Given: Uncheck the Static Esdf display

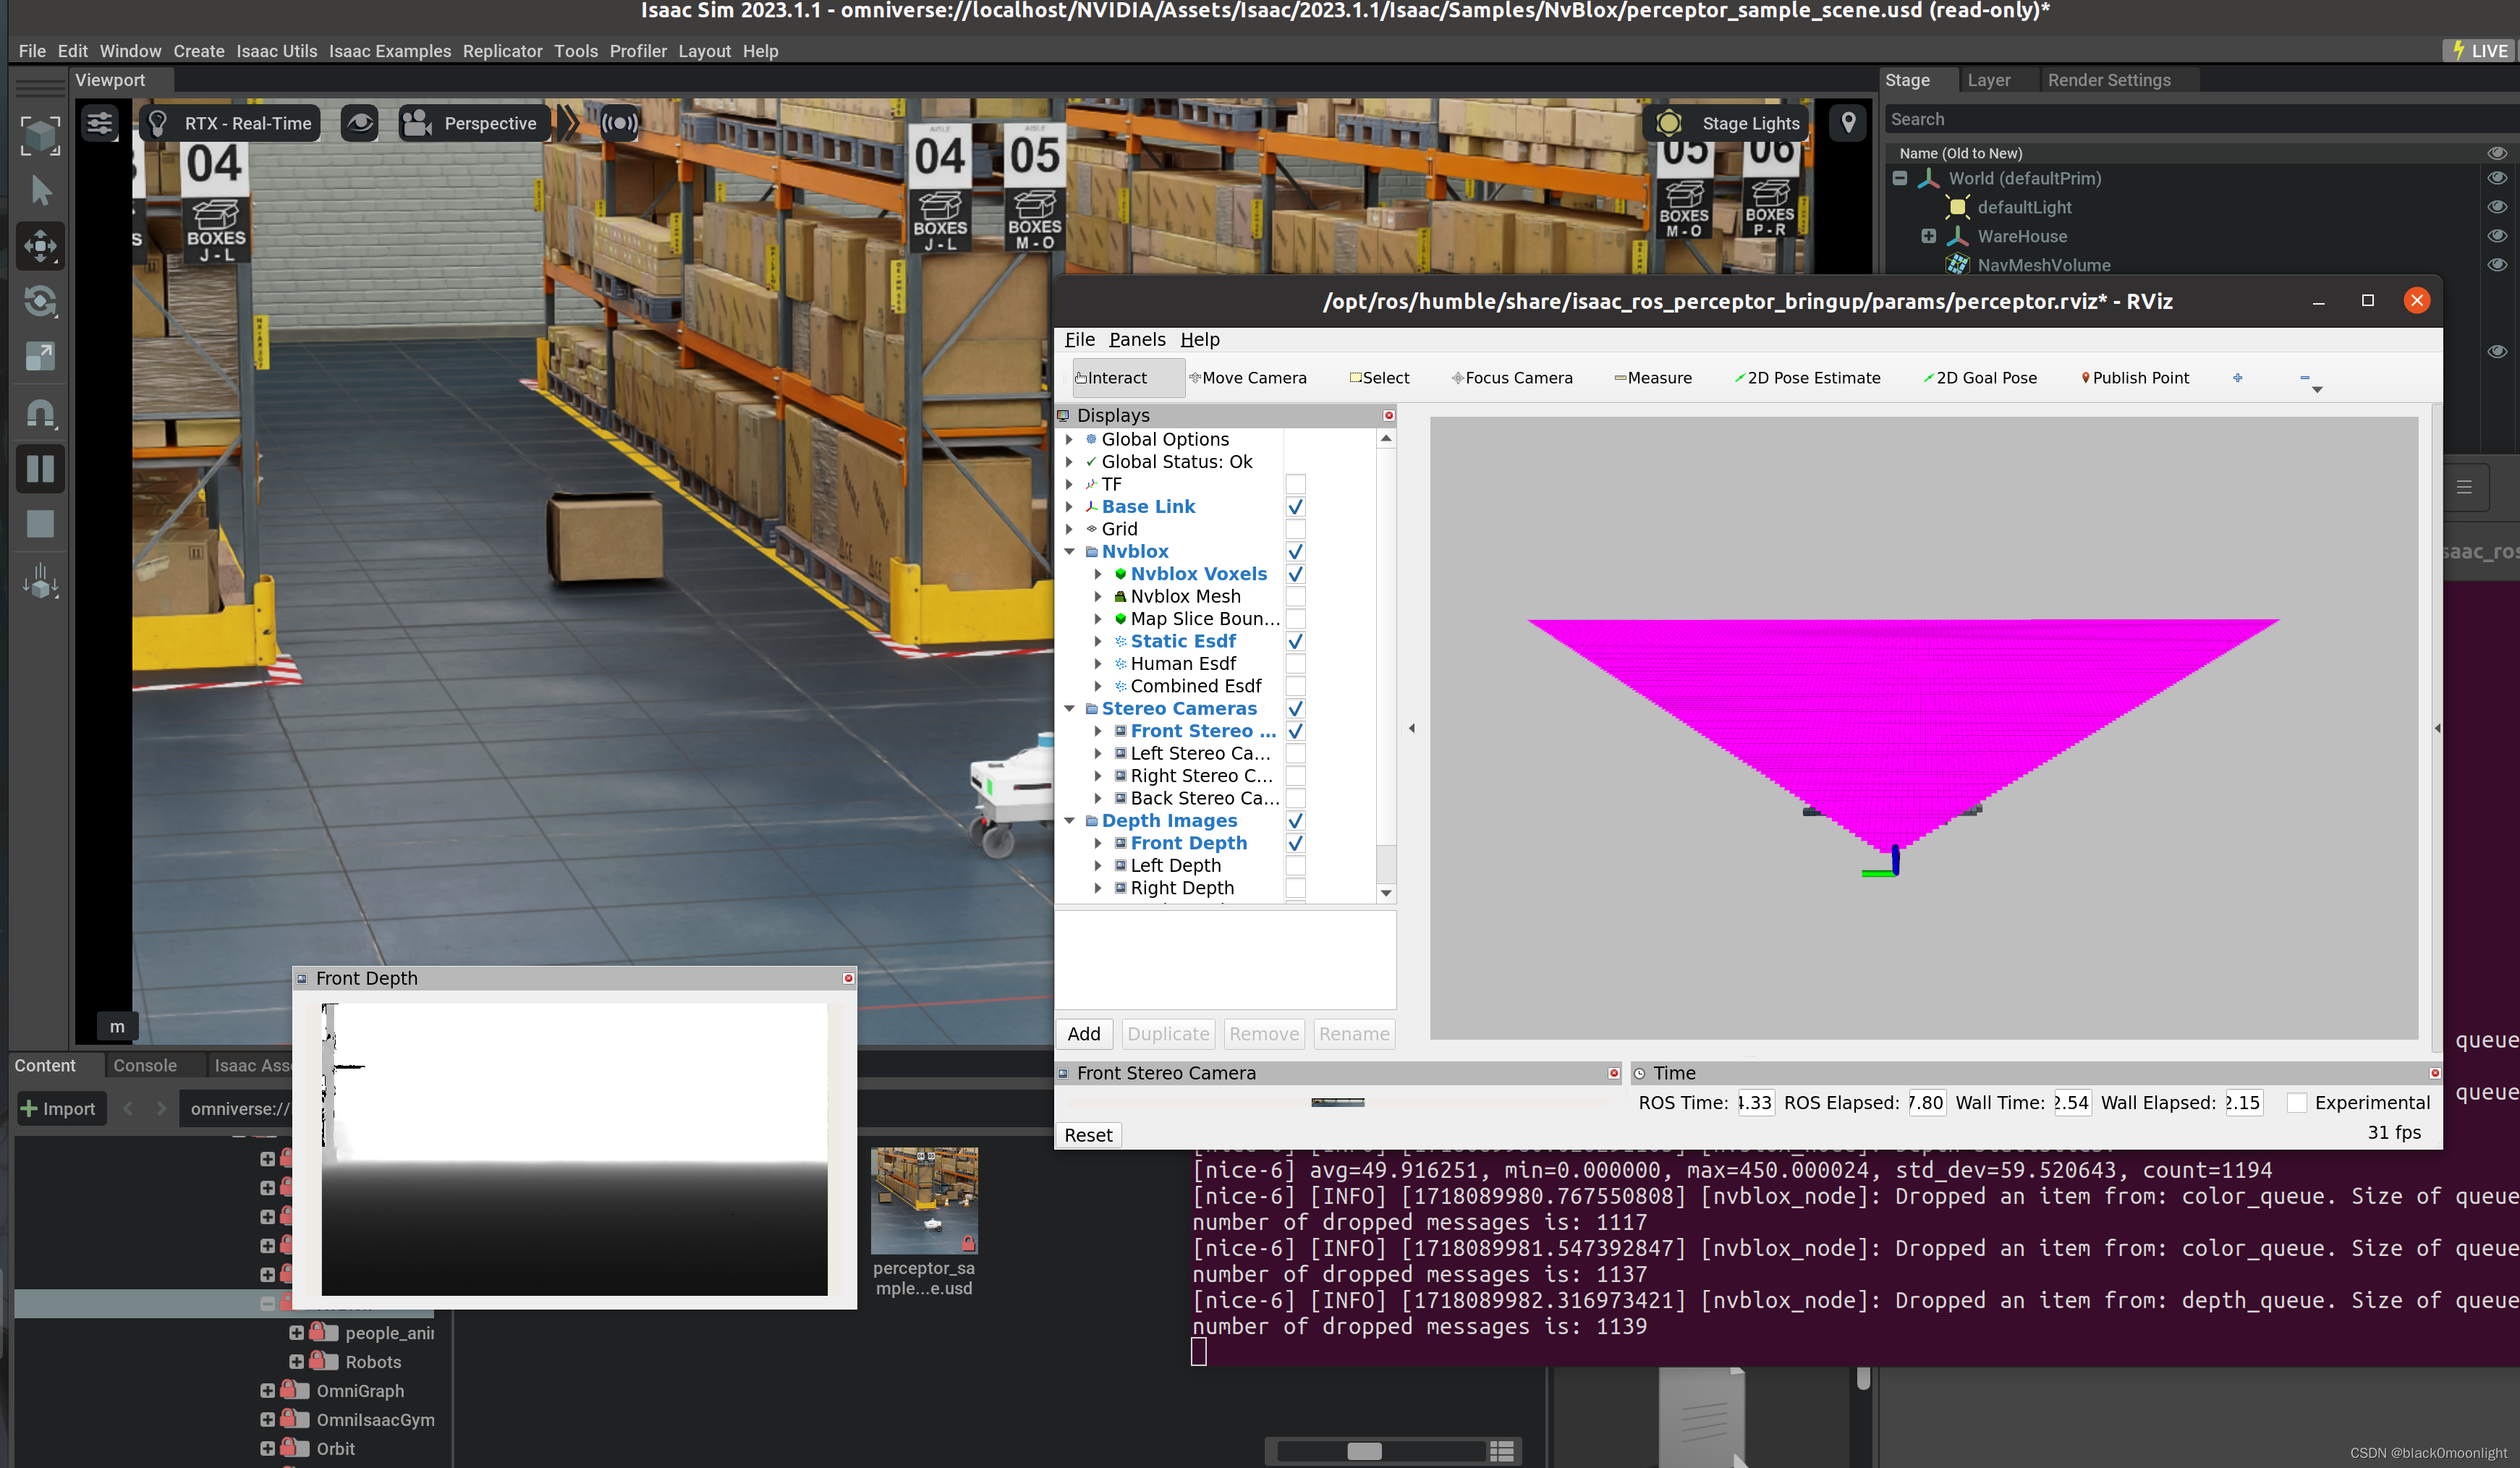Looking at the screenshot, I should [x=1295, y=641].
